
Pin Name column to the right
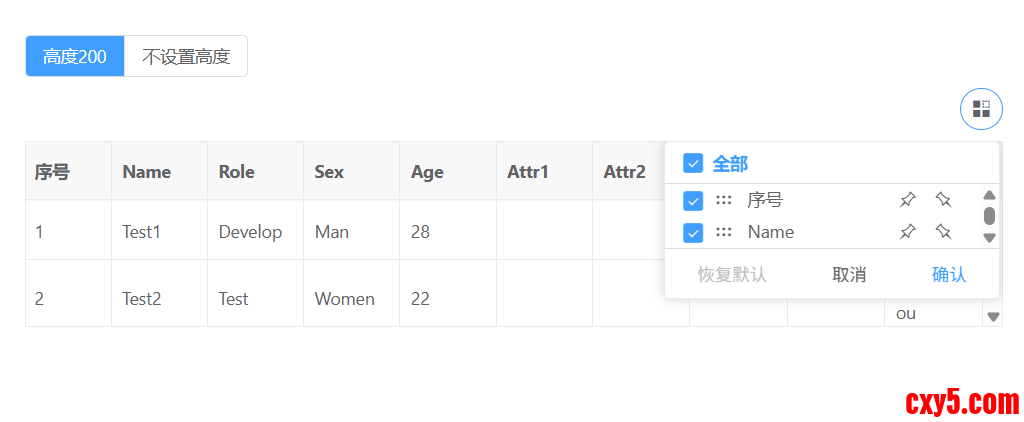pyautogui.click(x=943, y=232)
